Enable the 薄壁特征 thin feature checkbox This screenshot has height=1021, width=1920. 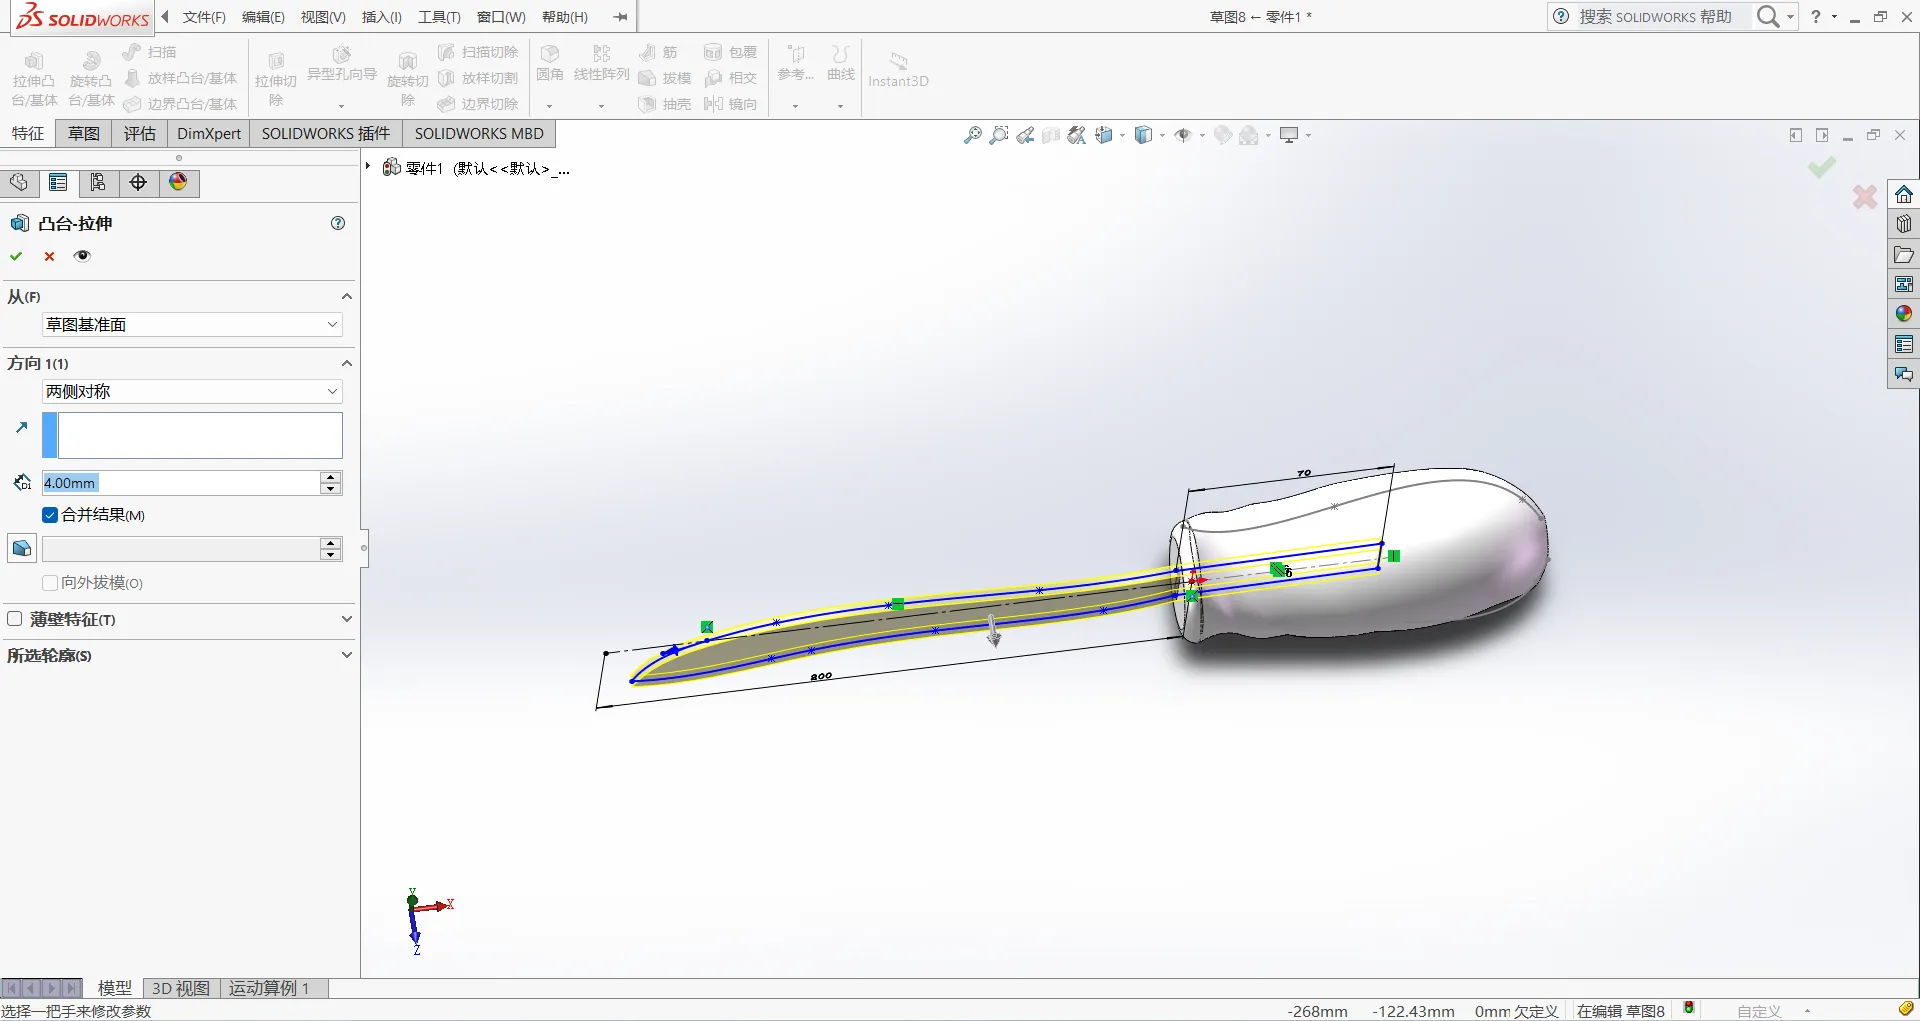[15, 619]
